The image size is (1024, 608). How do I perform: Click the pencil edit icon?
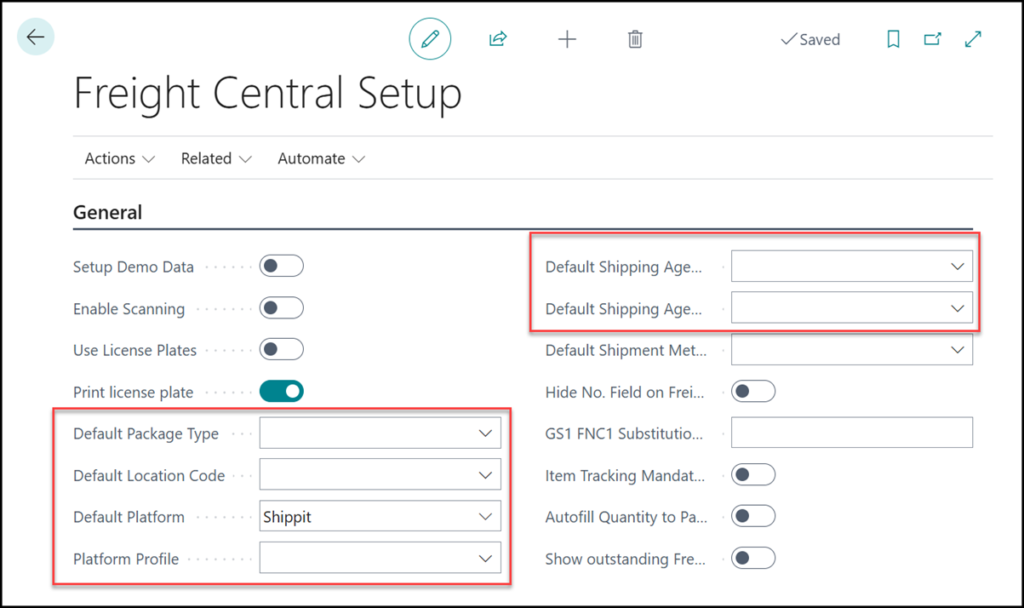pyautogui.click(x=430, y=39)
